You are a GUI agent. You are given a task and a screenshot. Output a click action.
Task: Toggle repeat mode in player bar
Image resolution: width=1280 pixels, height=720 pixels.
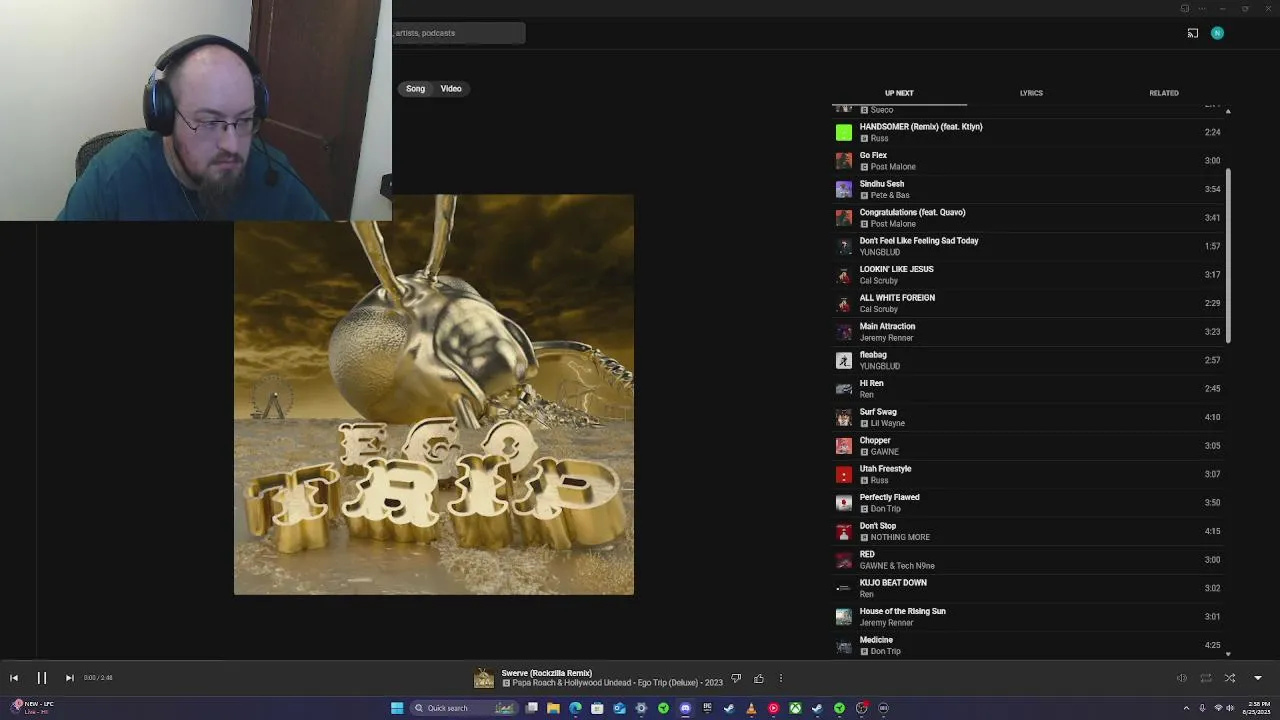point(1206,678)
